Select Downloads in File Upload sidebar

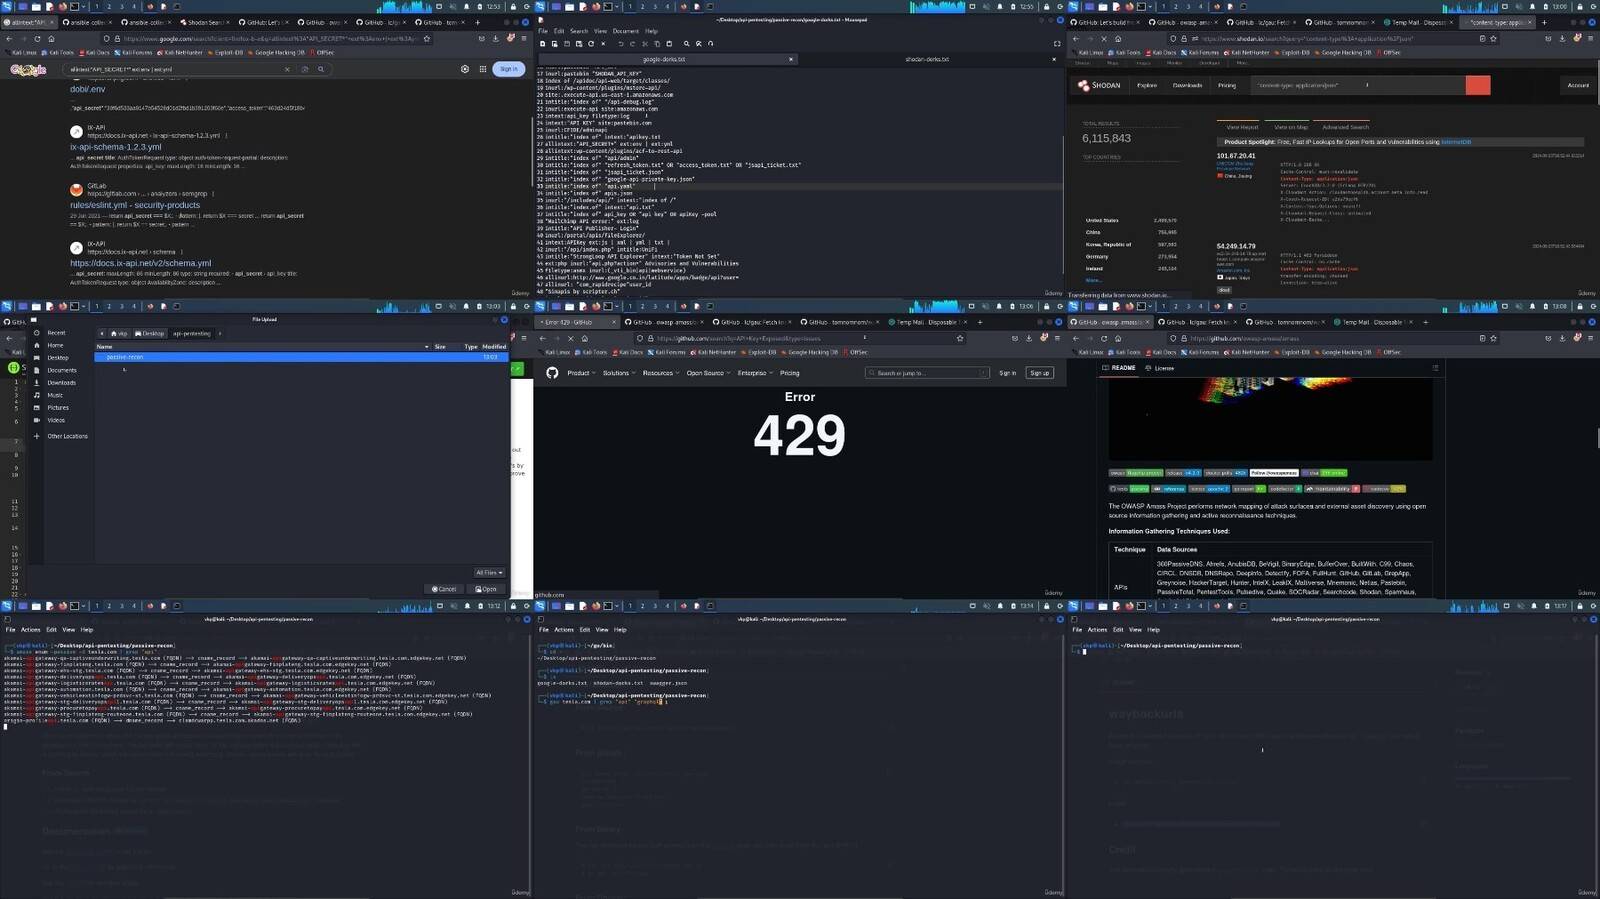pyautogui.click(x=61, y=383)
